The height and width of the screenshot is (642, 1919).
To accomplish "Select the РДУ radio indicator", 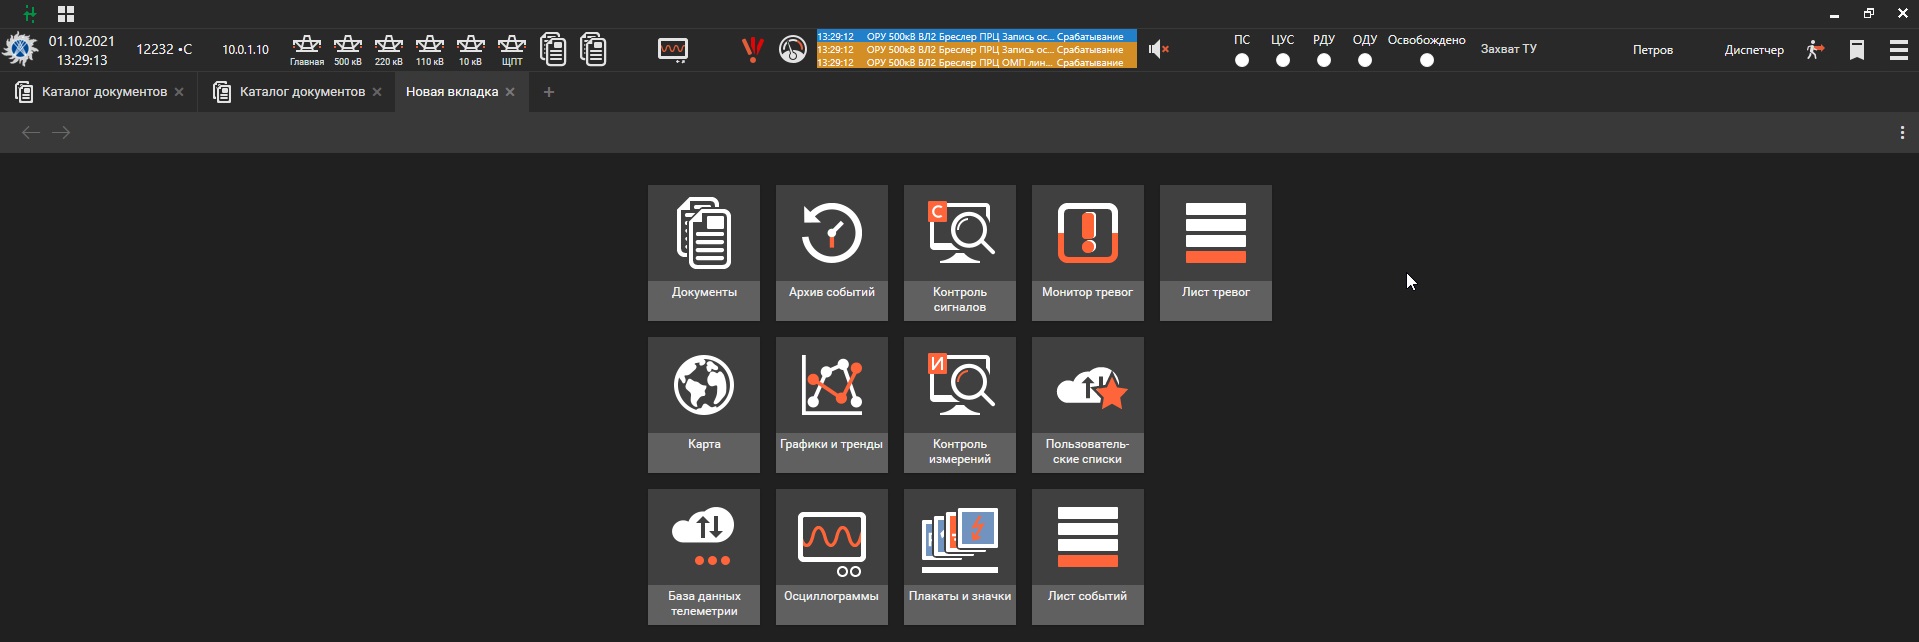I will click(x=1324, y=60).
